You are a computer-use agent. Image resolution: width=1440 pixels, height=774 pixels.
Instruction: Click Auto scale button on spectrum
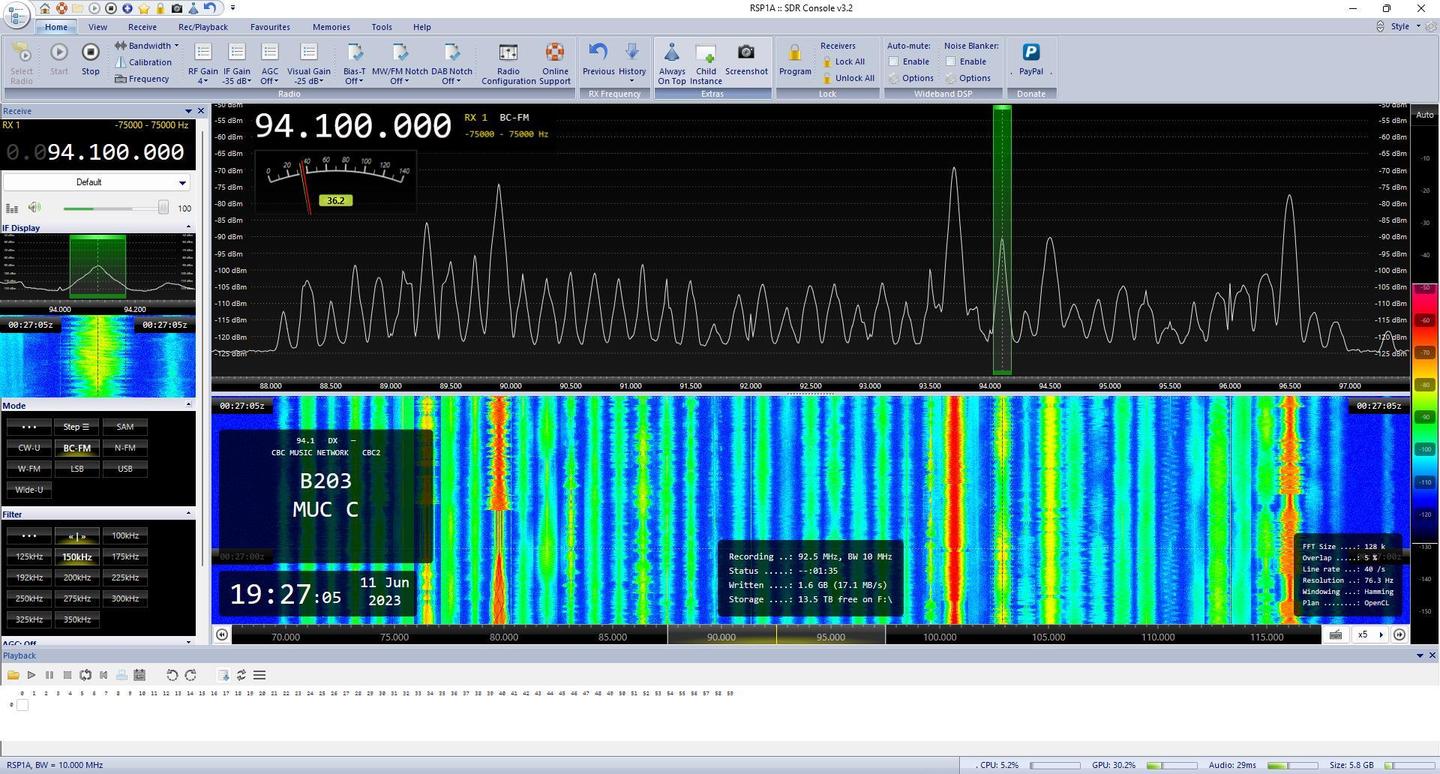(1425, 115)
